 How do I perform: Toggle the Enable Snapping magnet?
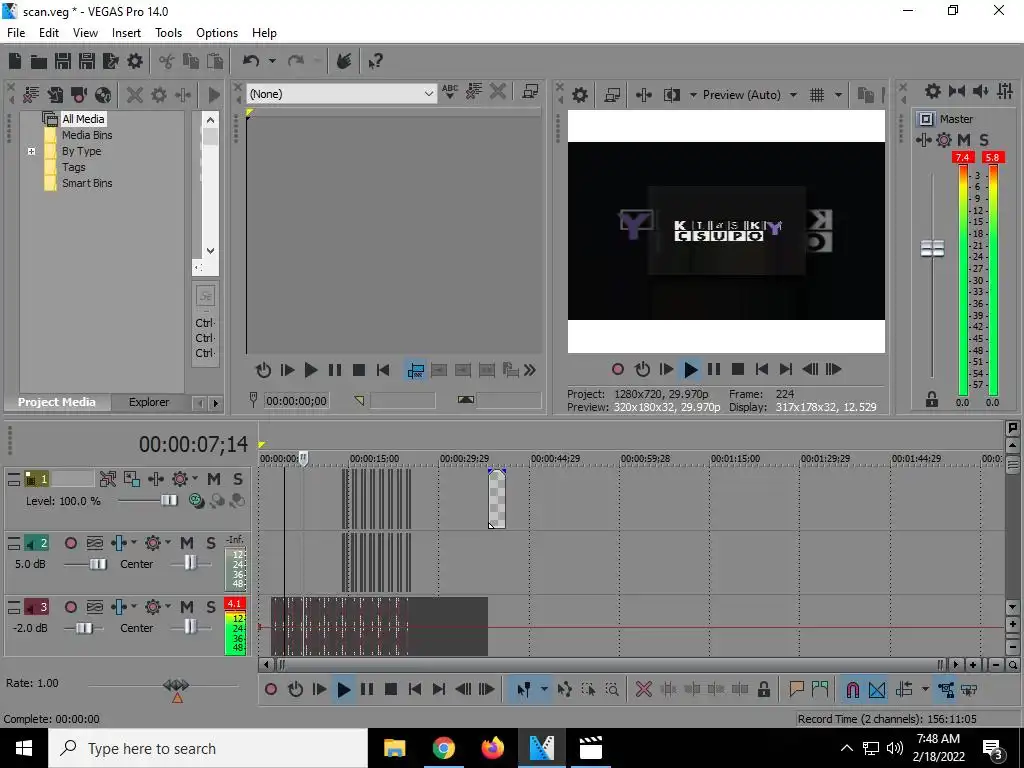[x=852, y=689]
